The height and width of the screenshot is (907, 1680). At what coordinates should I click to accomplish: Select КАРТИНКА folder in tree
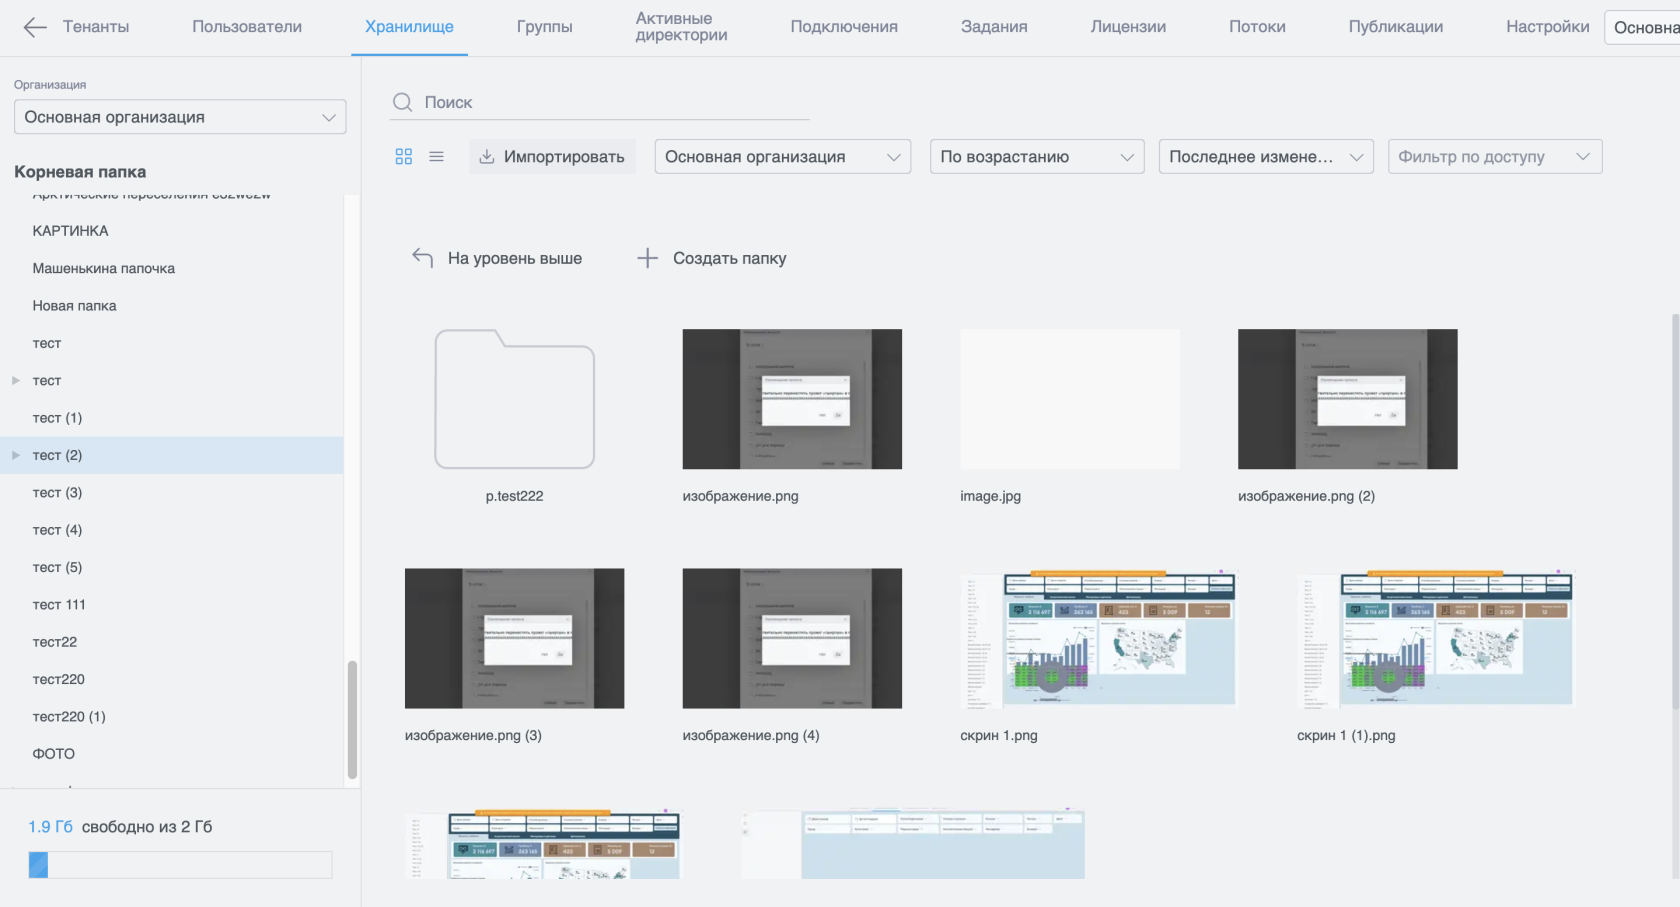70,231
